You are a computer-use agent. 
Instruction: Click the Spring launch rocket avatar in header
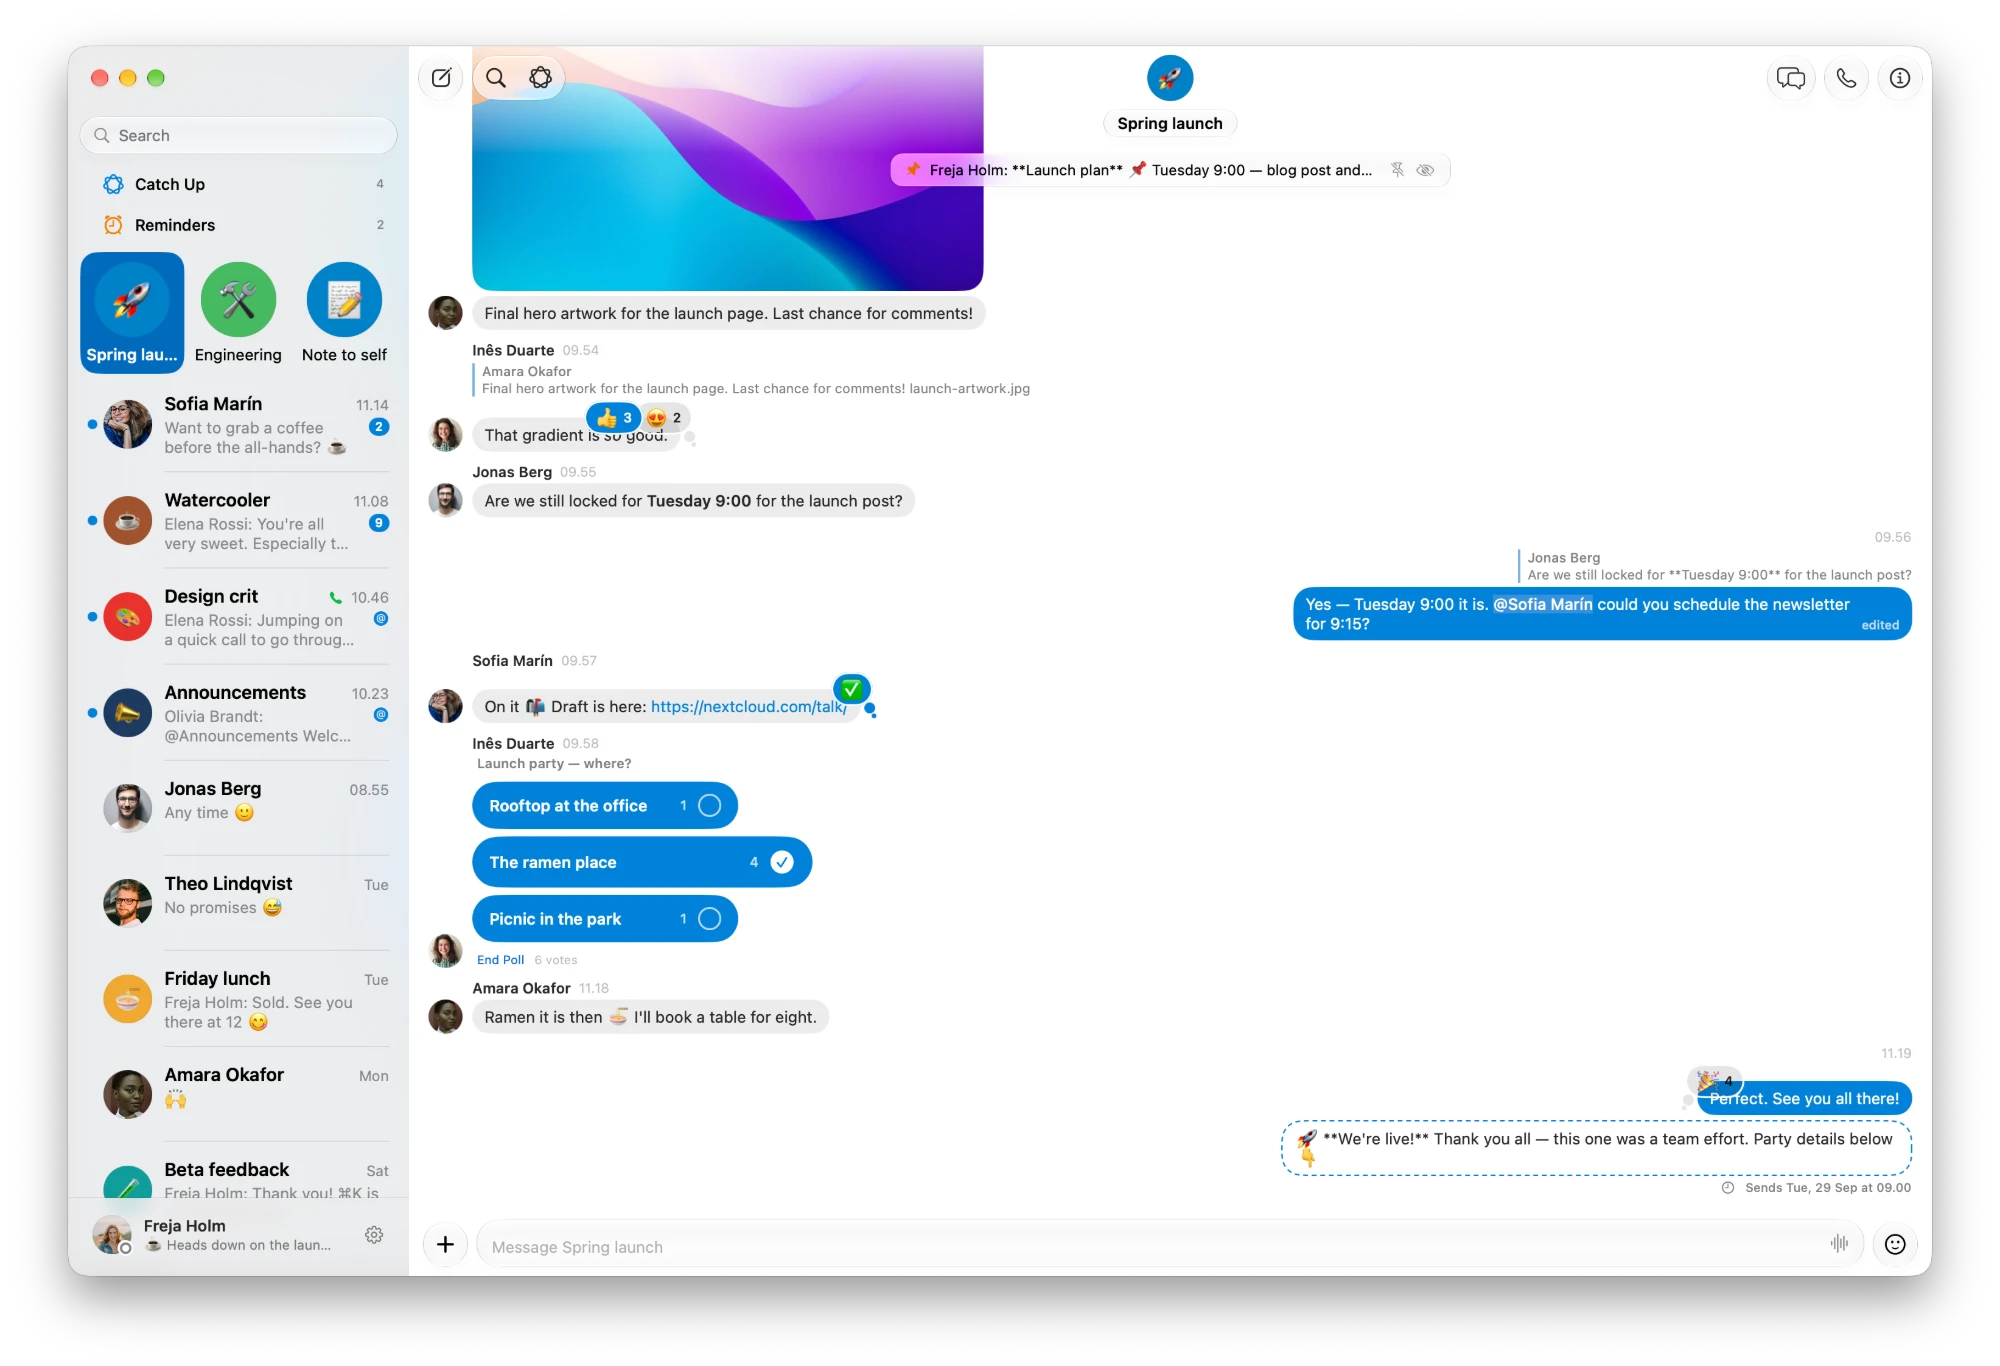coord(1170,78)
